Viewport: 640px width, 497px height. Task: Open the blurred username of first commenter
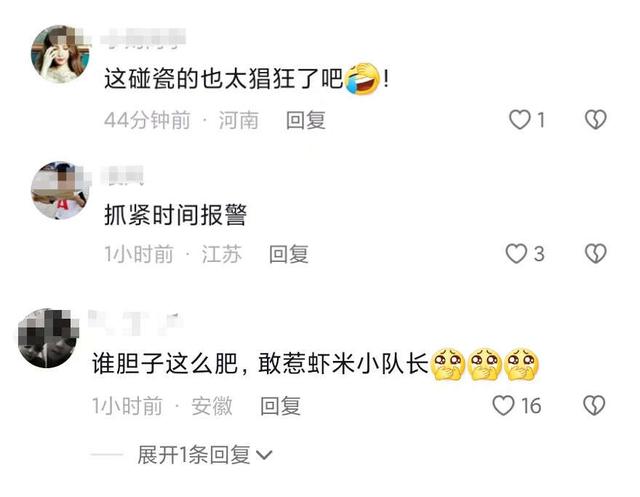(x=144, y=38)
